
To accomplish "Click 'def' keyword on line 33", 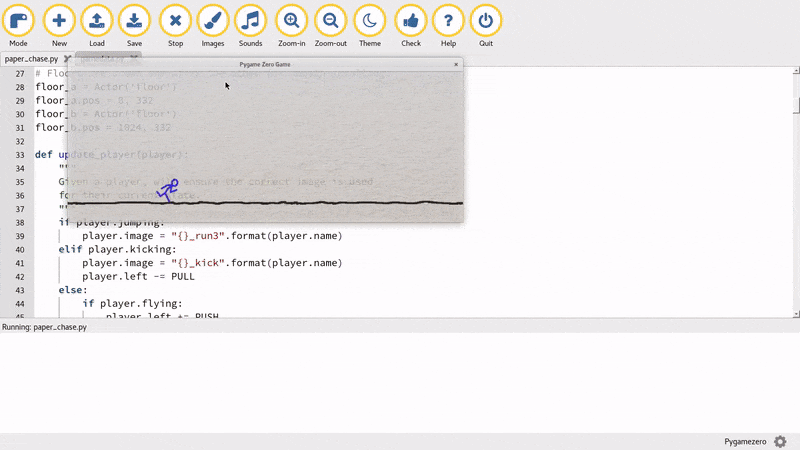I will pyautogui.click(x=43, y=155).
